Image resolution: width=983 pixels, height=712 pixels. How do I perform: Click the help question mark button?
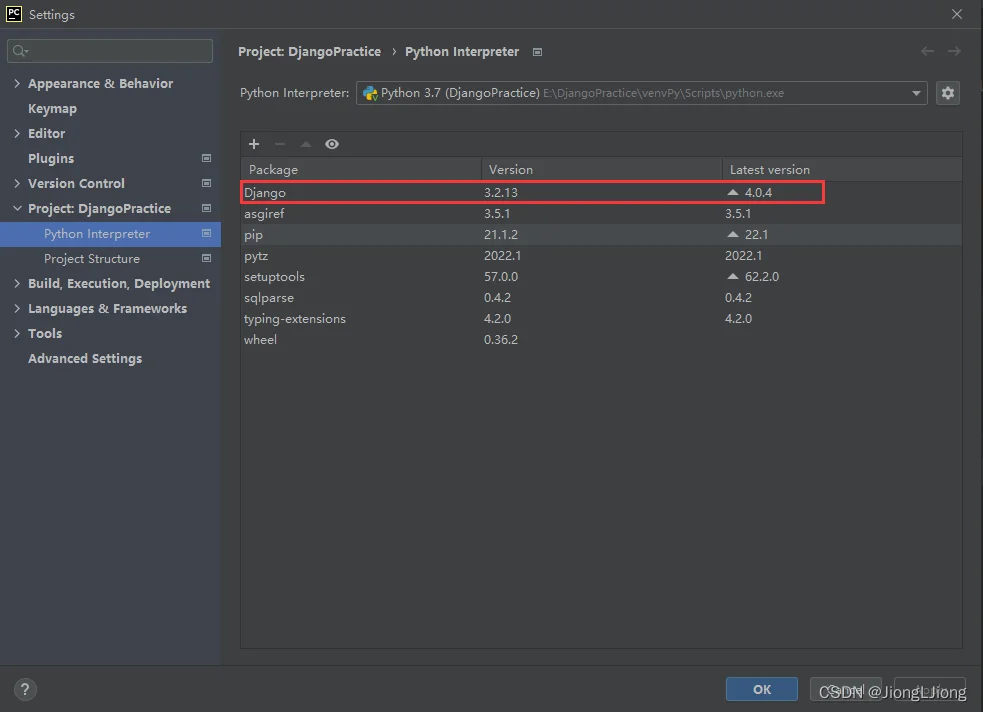point(25,689)
